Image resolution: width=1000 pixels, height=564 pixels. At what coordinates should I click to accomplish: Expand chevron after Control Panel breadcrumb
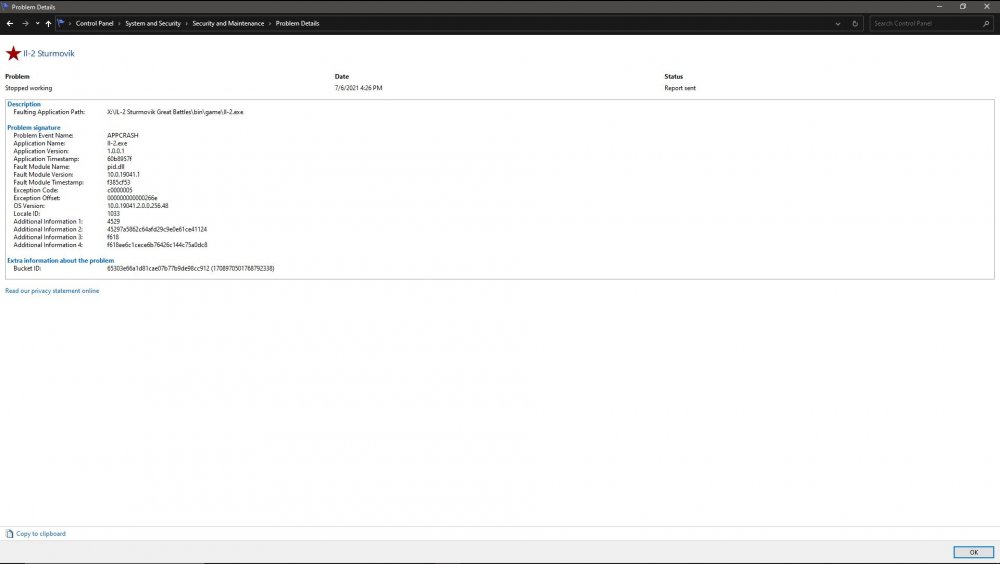(x=119, y=23)
